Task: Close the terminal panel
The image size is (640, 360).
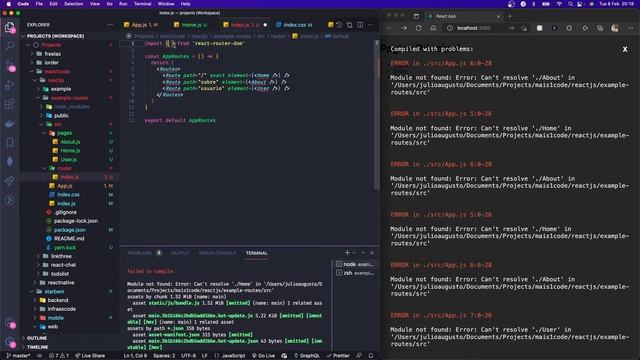Action: coord(372,253)
